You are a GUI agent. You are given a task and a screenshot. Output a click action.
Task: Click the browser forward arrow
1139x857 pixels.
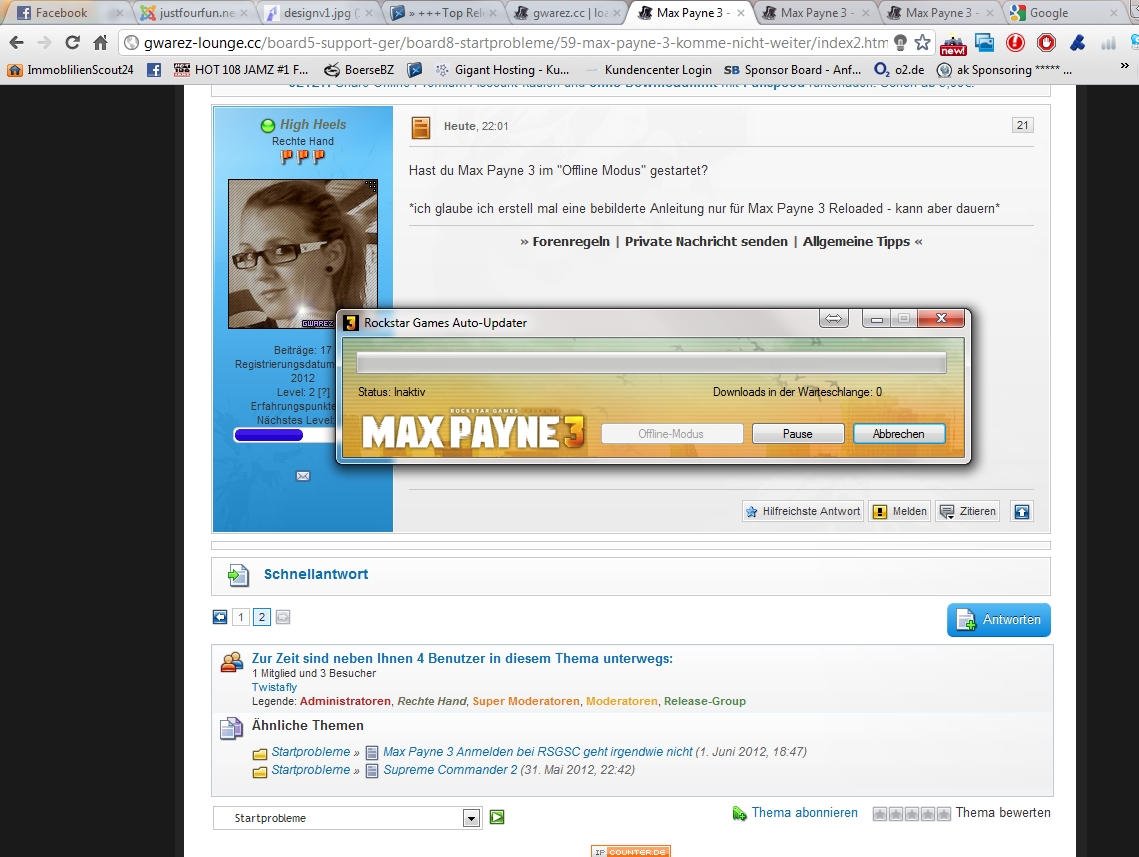tap(44, 43)
